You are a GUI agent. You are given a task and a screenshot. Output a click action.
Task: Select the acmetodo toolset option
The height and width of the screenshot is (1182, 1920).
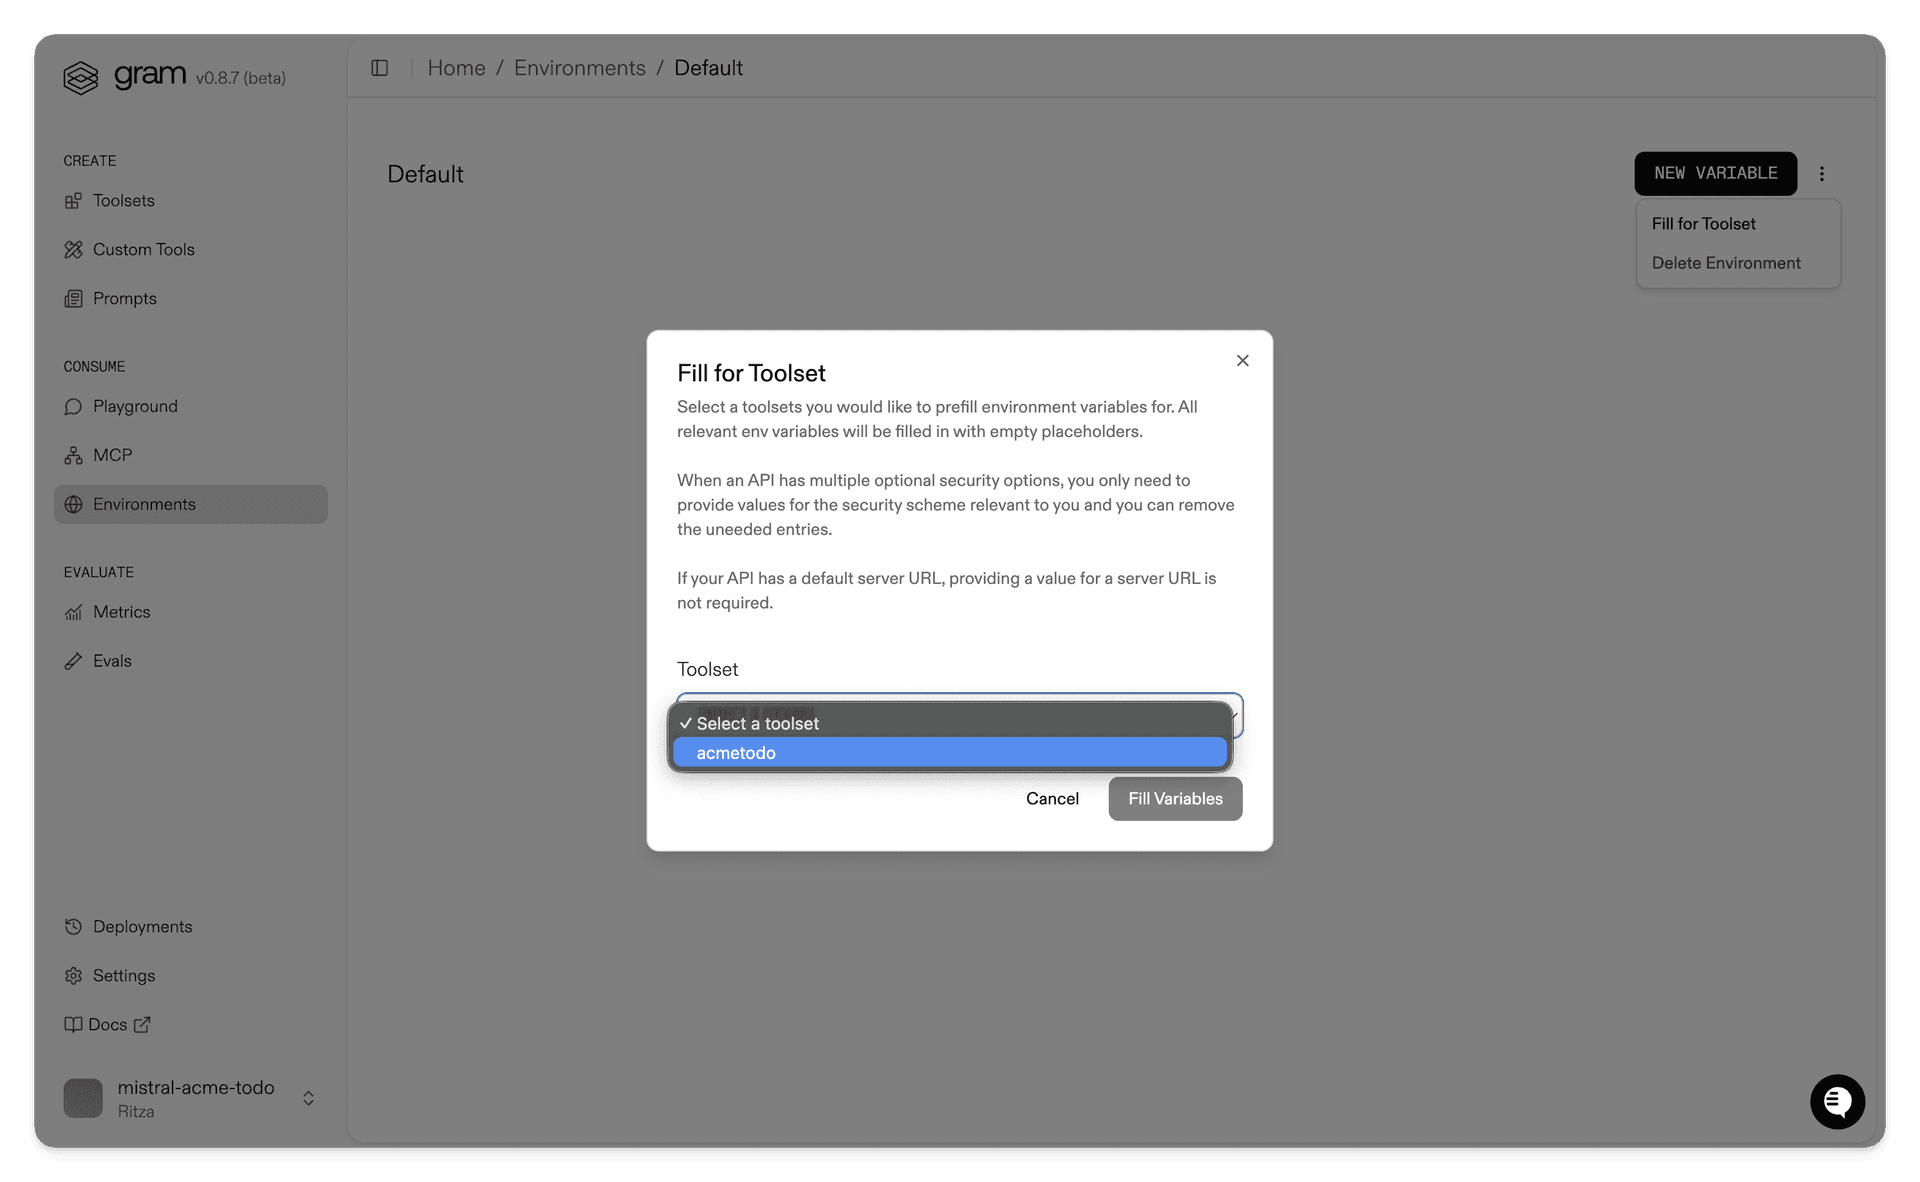tap(737, 752)
